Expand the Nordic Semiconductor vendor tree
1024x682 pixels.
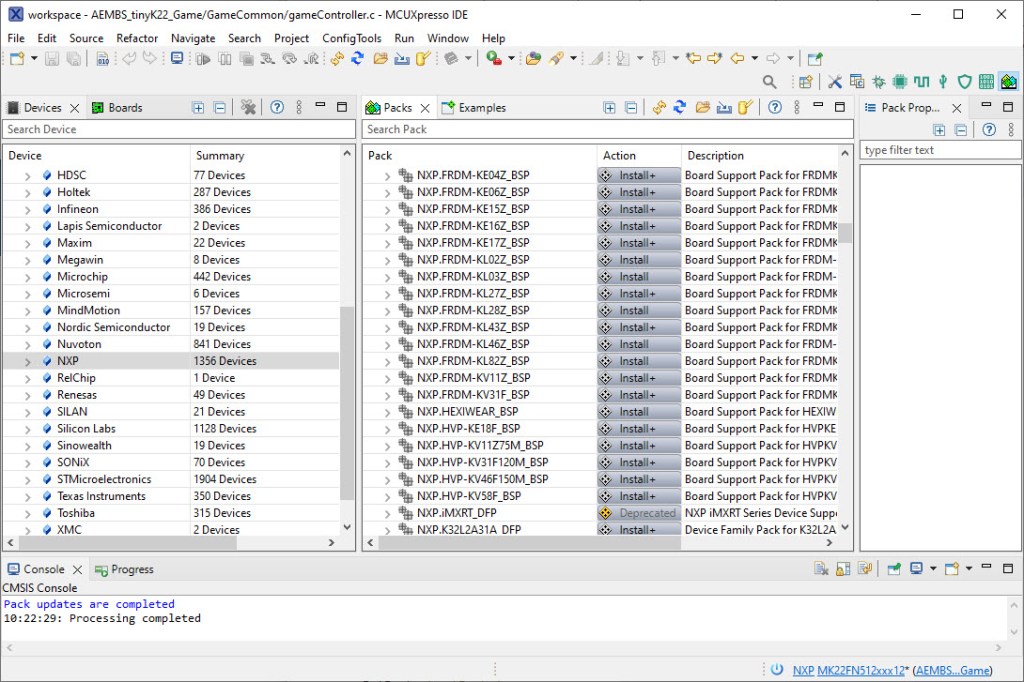(x=28, y=327)
